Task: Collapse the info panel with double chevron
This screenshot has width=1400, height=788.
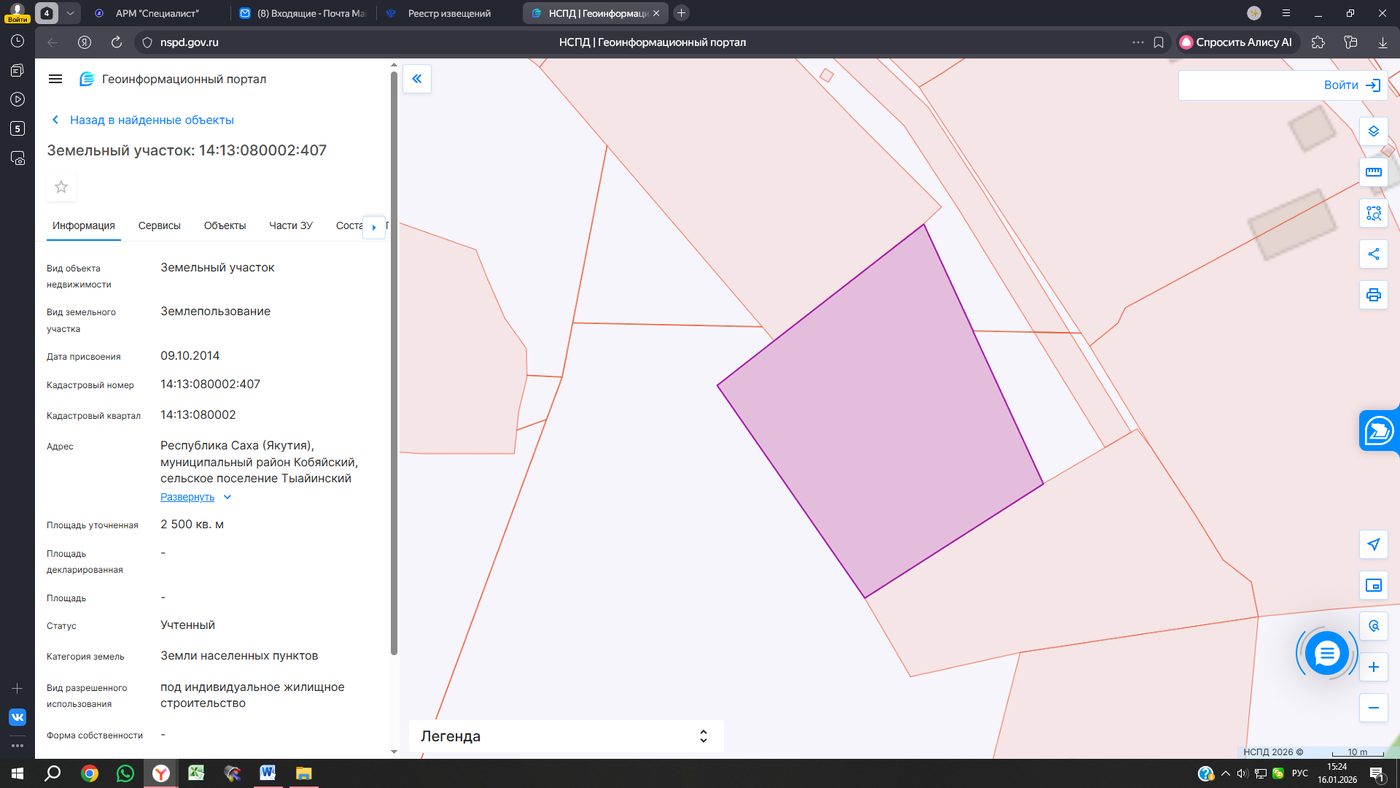Action: coord(417,79)
